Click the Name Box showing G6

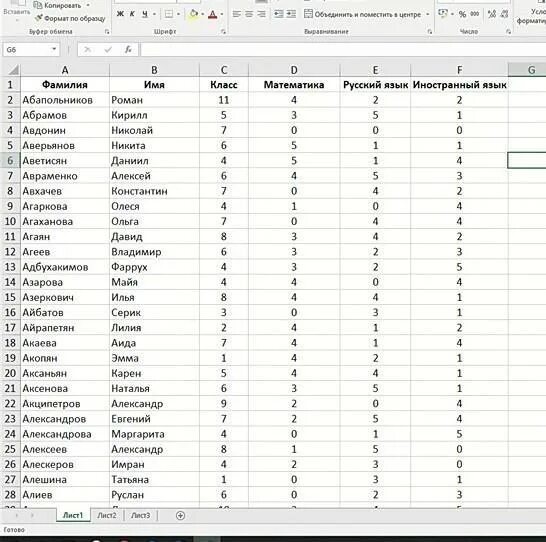coord(26,50)
